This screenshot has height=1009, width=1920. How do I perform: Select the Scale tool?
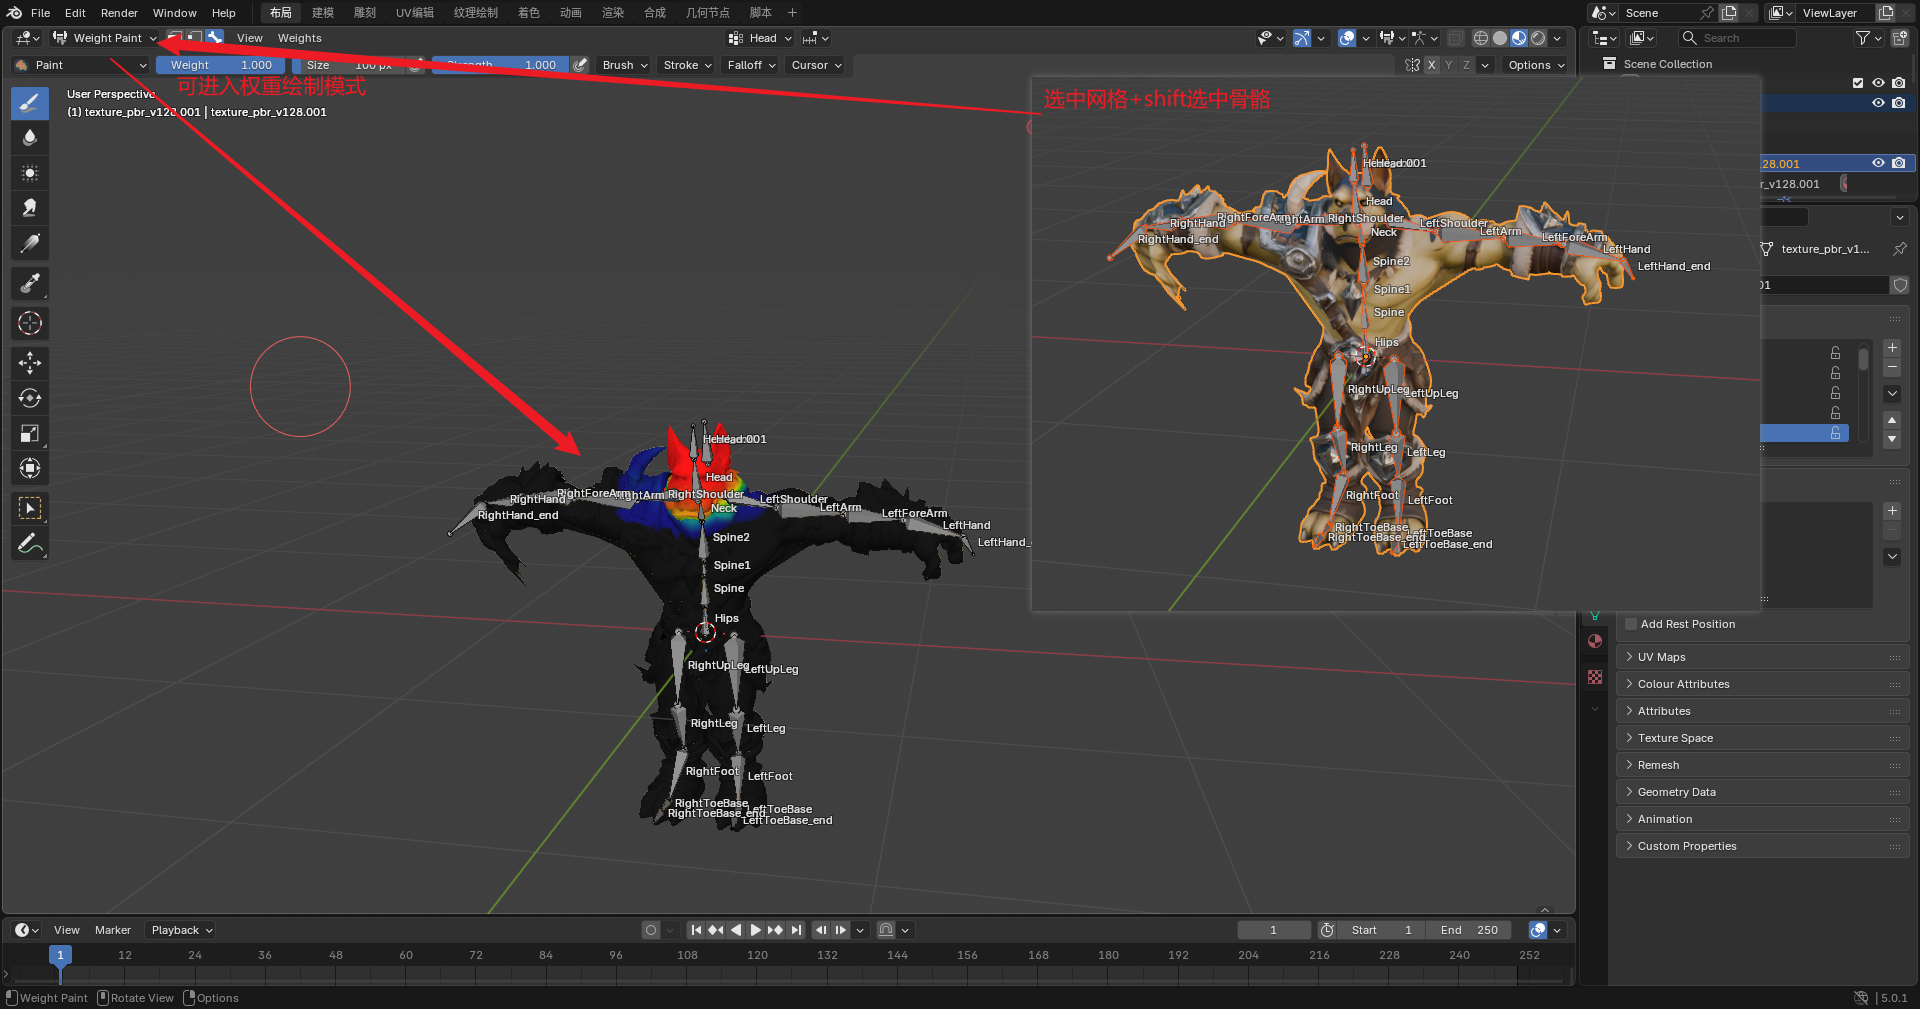coord(30,433)
